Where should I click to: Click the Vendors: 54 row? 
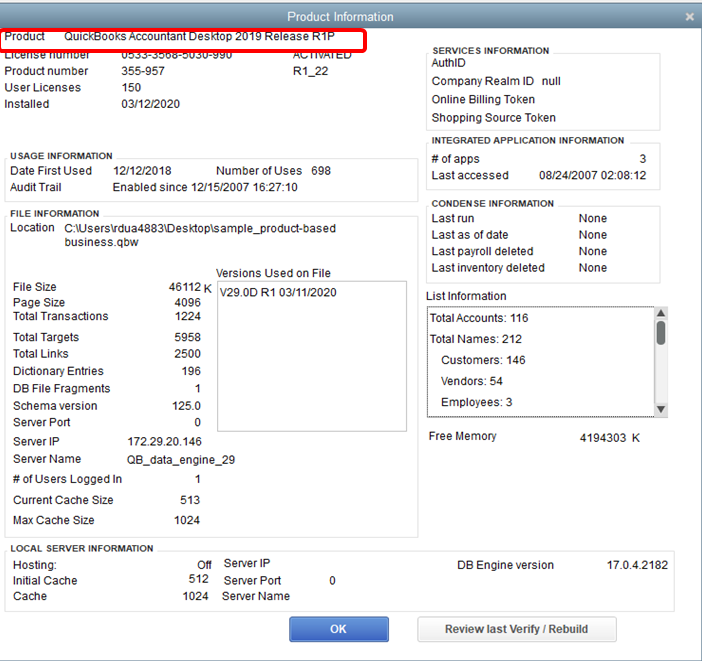point(472,381)
